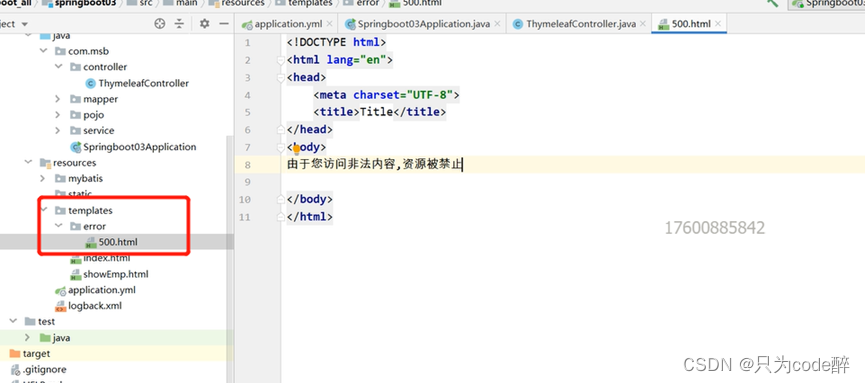The width and height of the screenshot is (865, 383).
Task: Collapse the controller folder
Action: (x=58, y=67)
